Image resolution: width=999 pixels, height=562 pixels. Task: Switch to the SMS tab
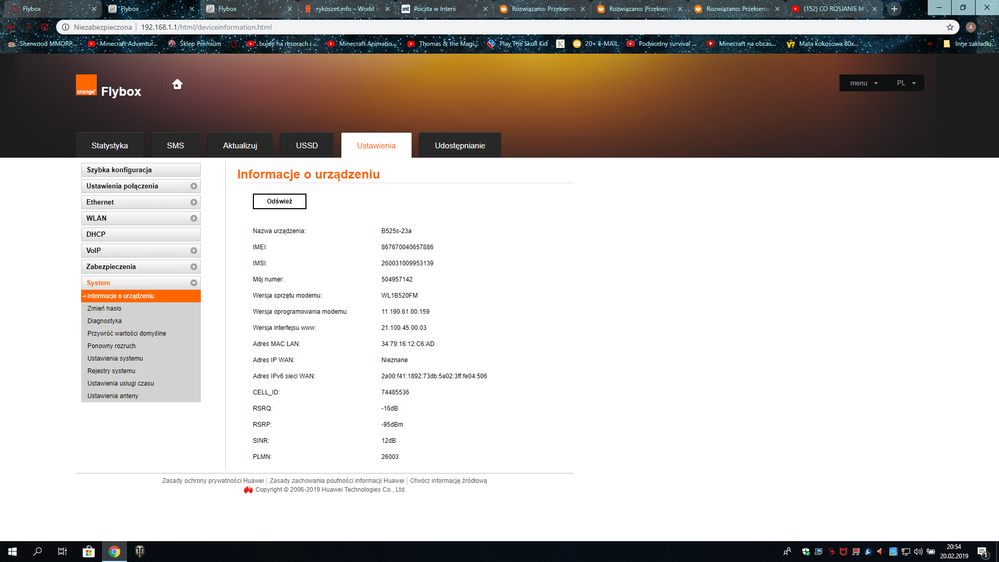pyautogui.click(x=175, y=145)
